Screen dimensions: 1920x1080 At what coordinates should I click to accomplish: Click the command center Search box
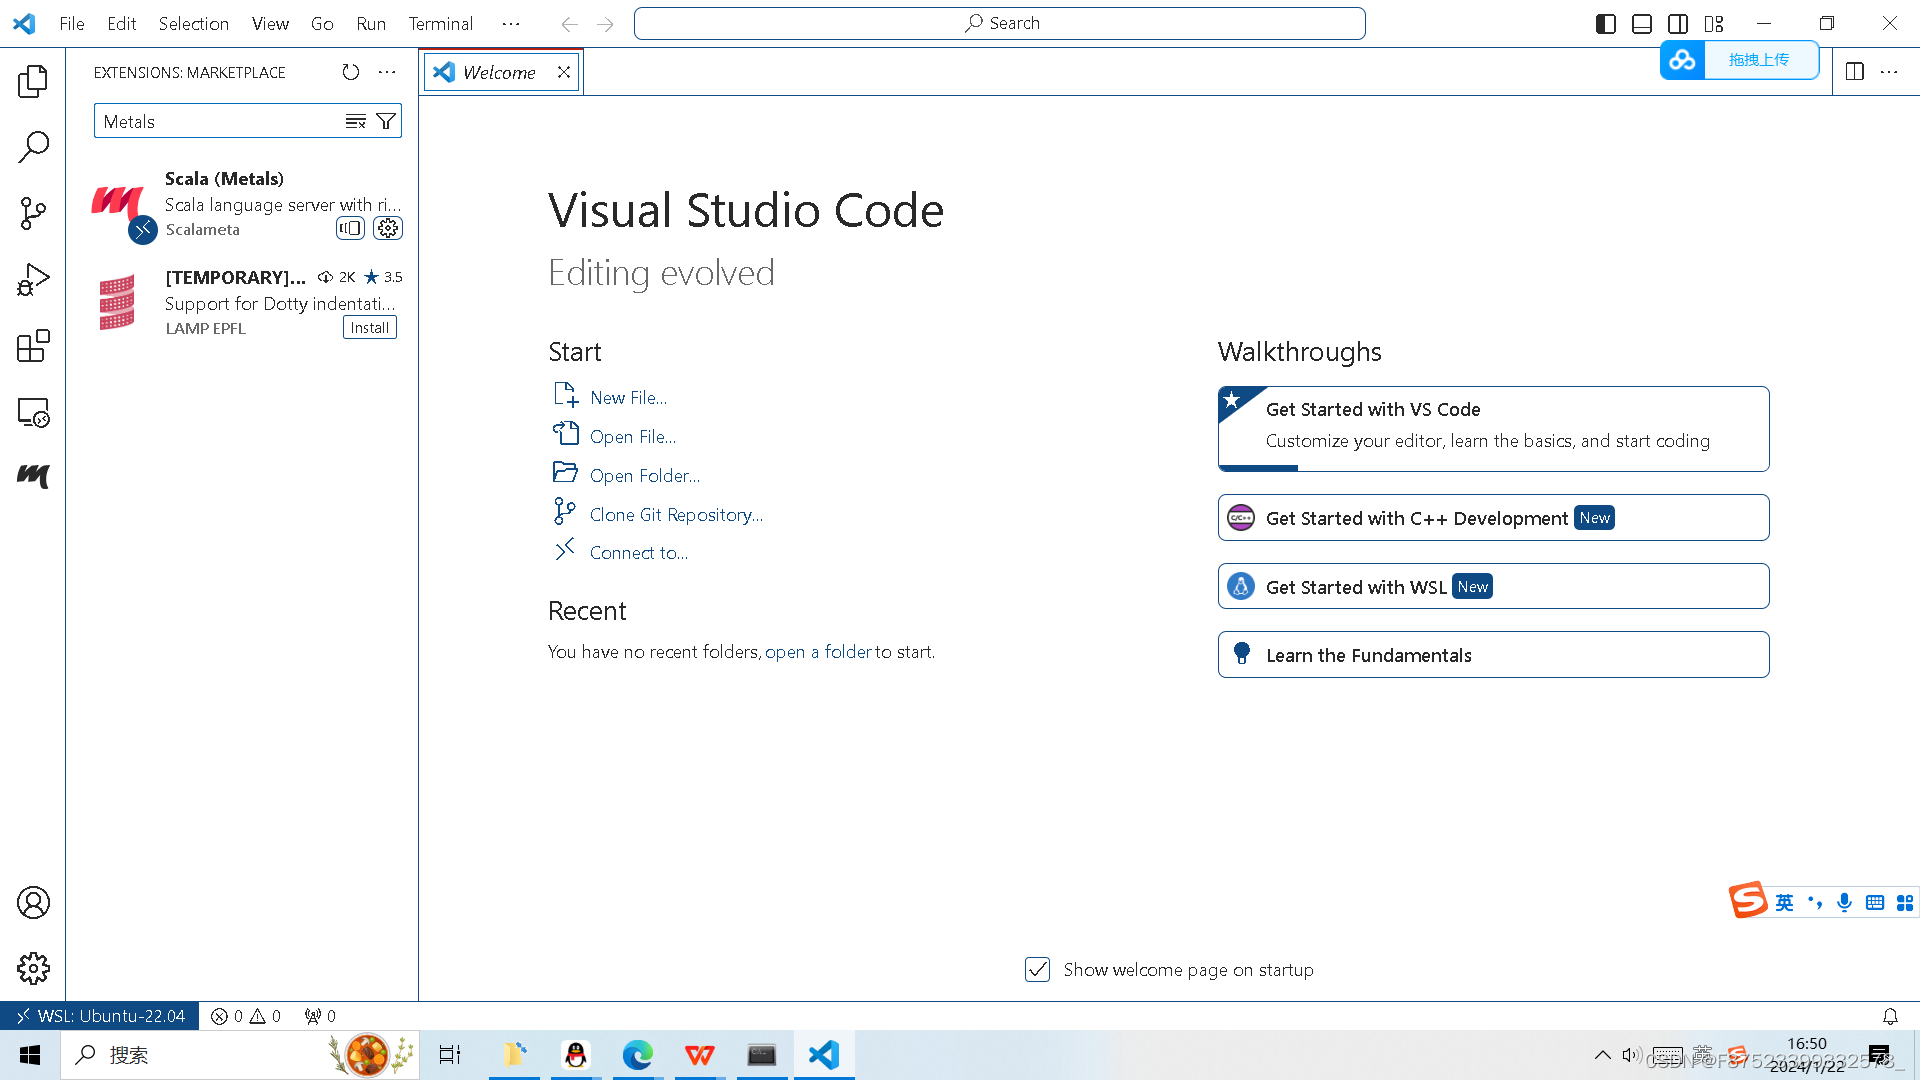pos(1000,23)
